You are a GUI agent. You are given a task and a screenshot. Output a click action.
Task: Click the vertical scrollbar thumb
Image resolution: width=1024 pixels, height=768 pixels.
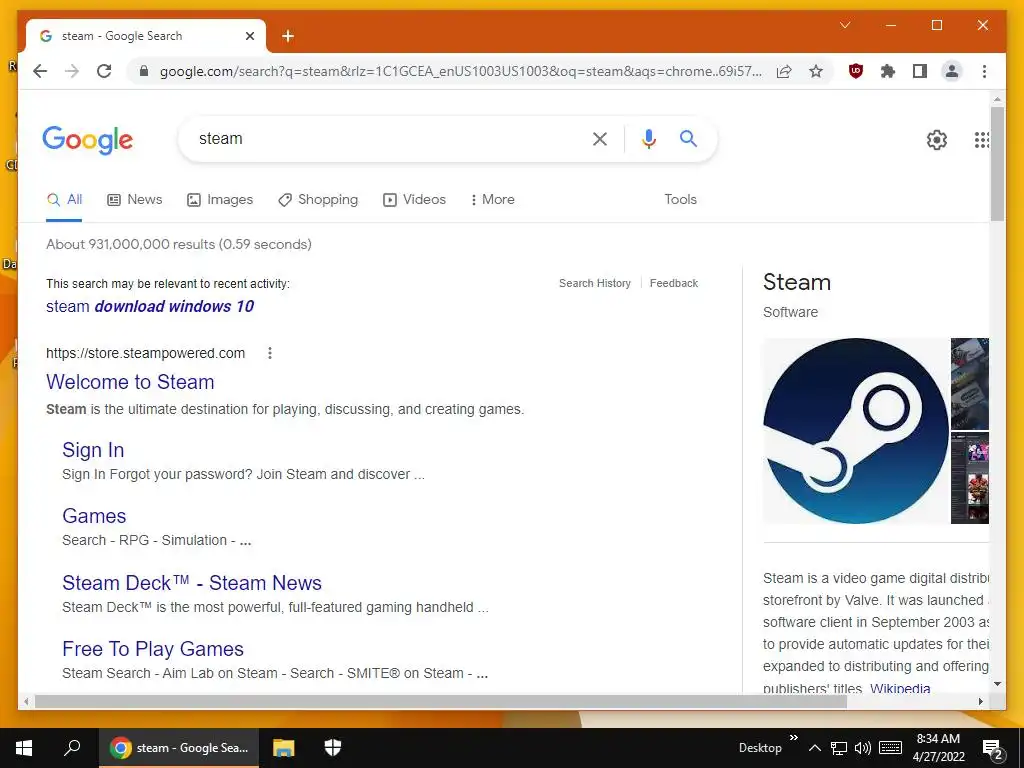point(997,164)
